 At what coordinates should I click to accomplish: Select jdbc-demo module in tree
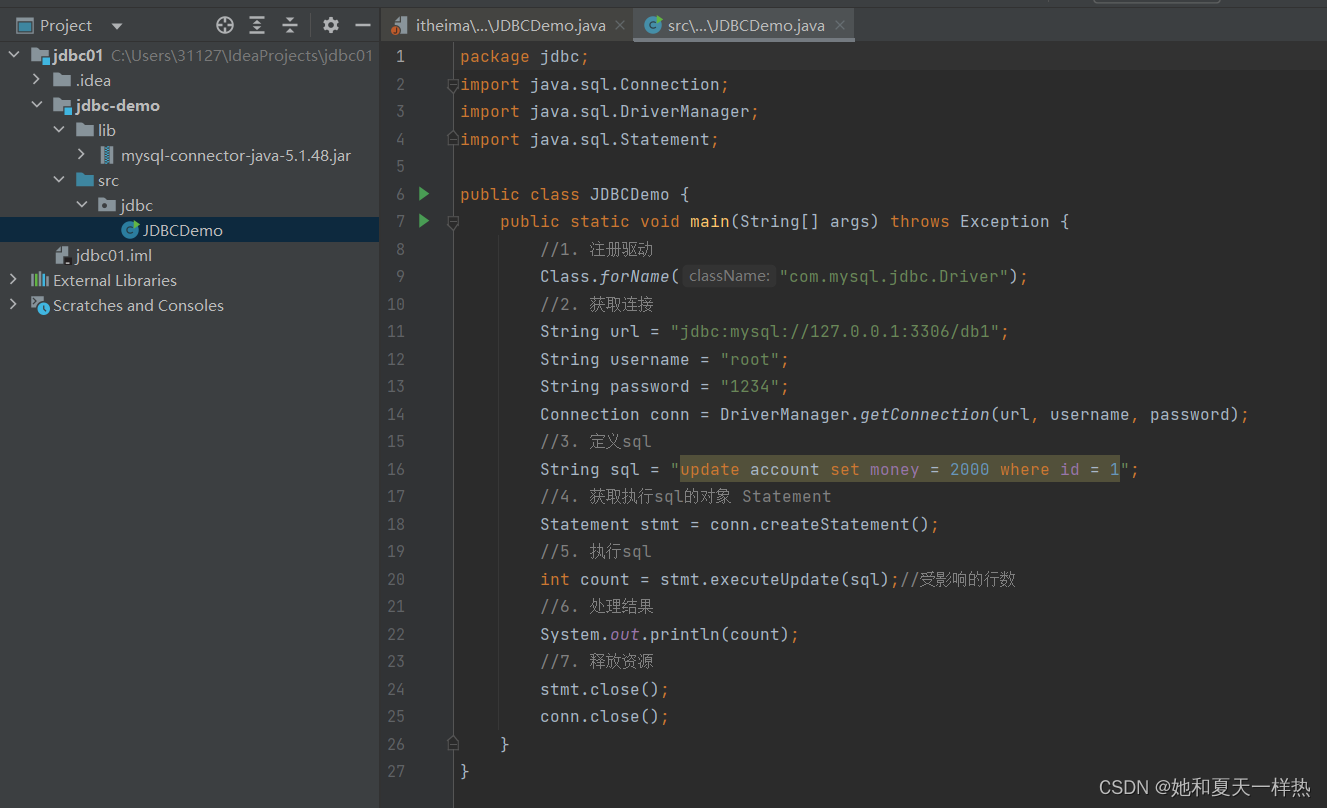pyautogui.click(x=190, y=105)
